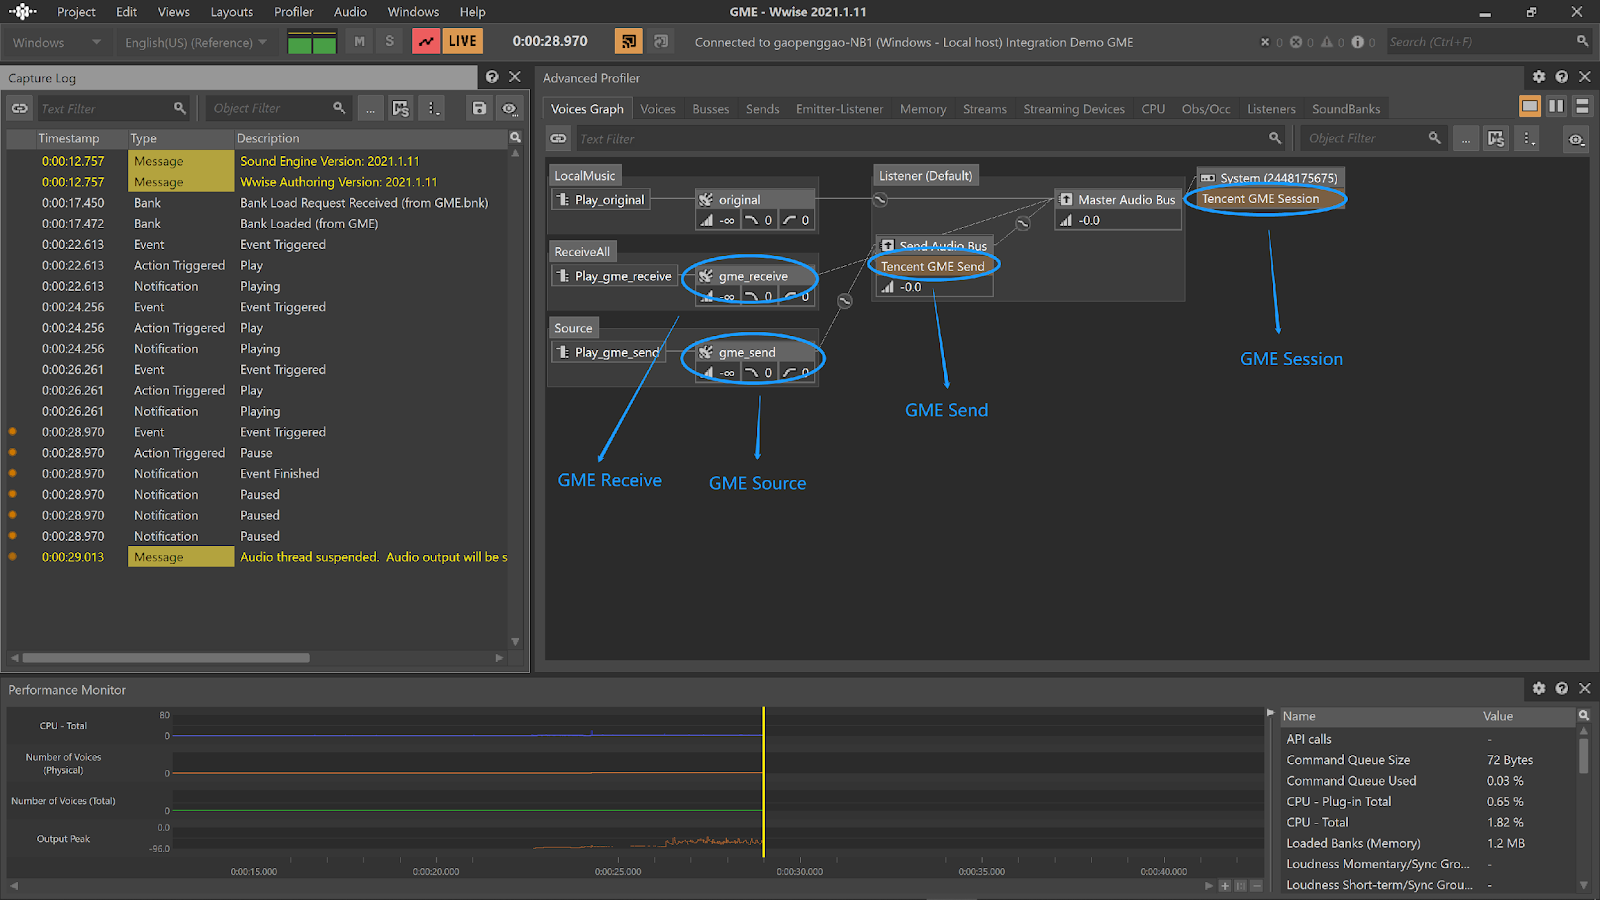Select single-pane layout icon in Advanced Profiler

coord(1530,106)
